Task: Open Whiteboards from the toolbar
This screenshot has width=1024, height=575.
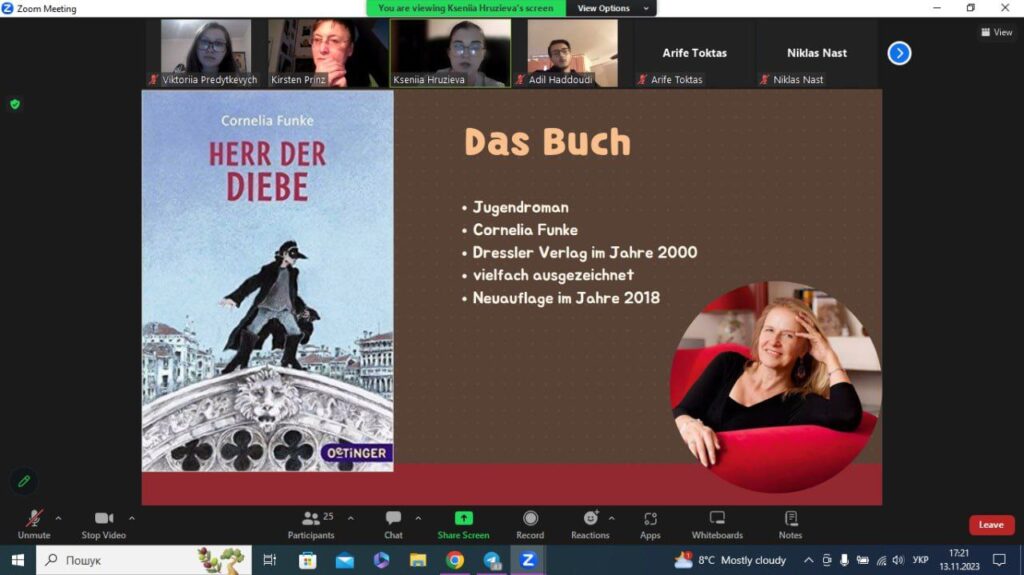Action: pyautogui.click(x=717, y=518)
